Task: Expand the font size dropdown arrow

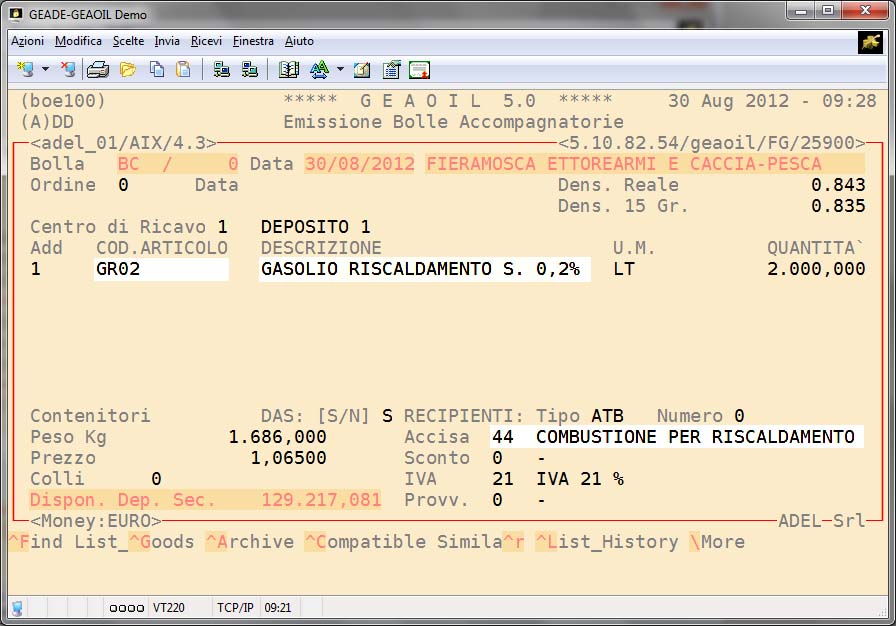Action: pyautogui.click(x=339, y=70)
